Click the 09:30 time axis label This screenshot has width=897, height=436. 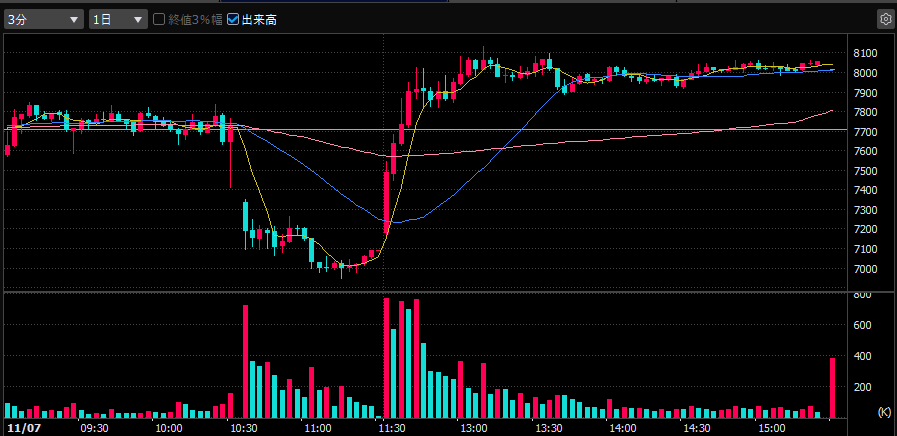click(x=95, y=428)
